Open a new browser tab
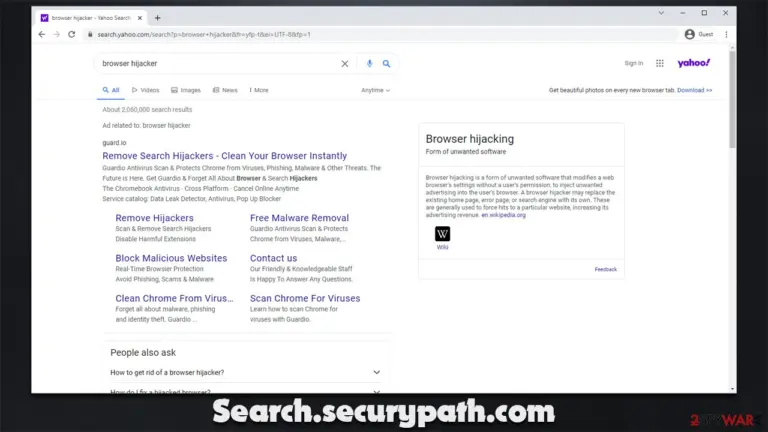The image size is (768, 432). (x=157, y=18)
